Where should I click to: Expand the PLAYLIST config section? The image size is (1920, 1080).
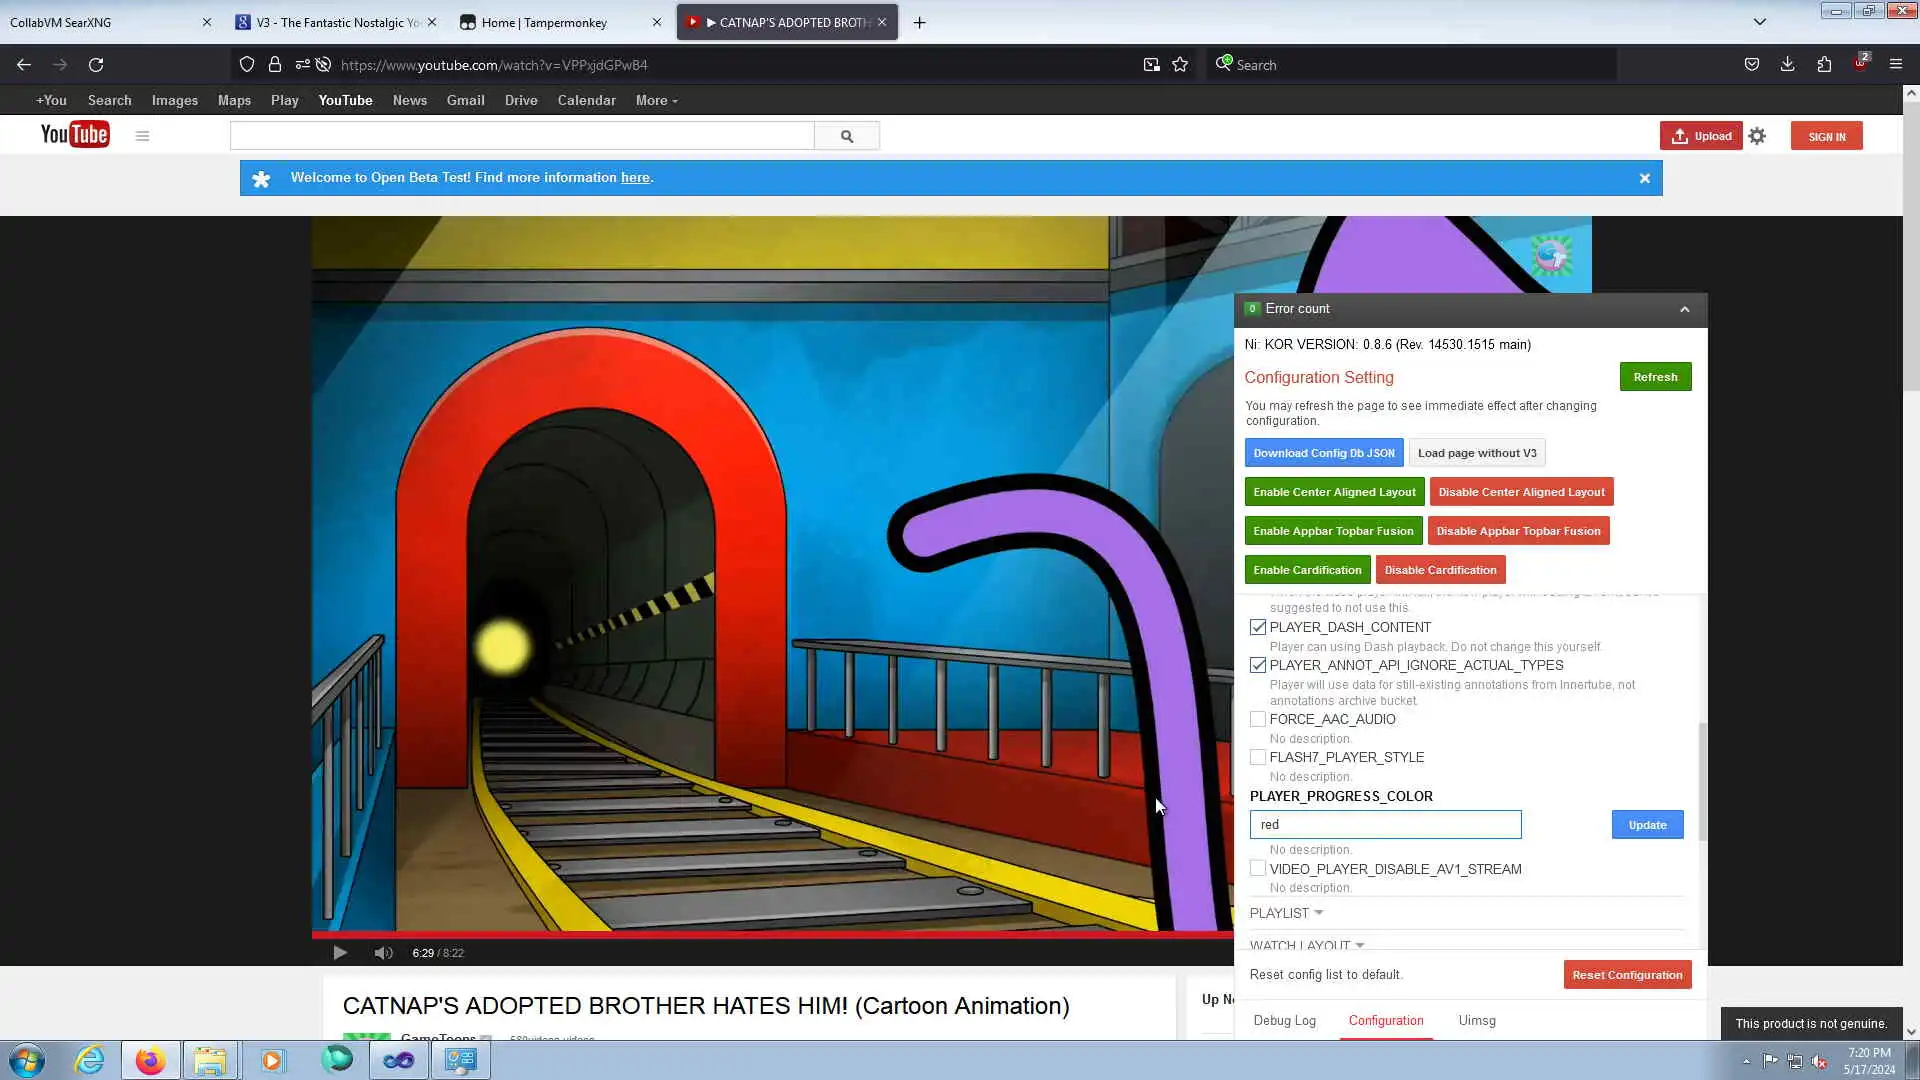(x=1286, y=913)
